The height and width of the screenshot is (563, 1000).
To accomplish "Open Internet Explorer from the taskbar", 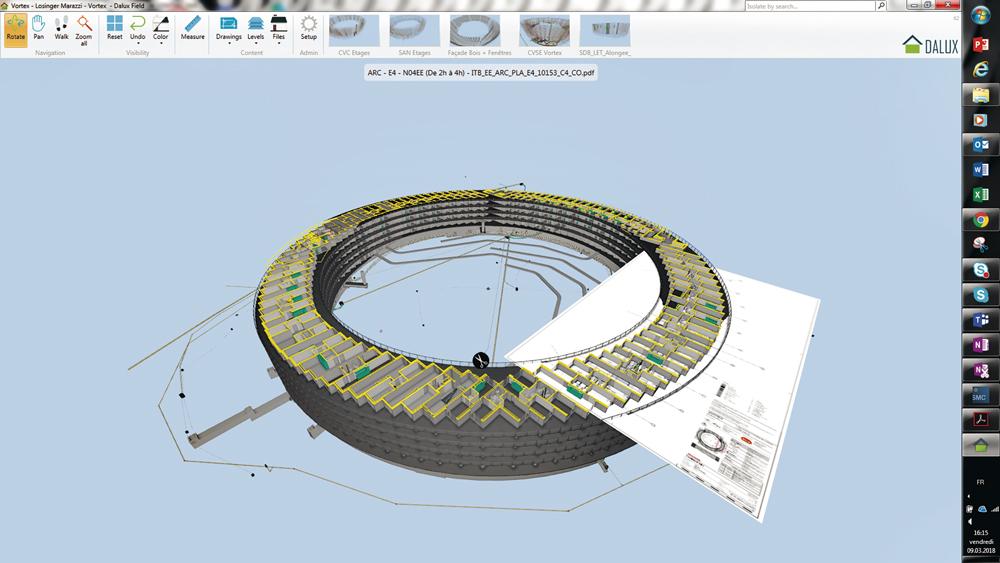I will [980, 69].
